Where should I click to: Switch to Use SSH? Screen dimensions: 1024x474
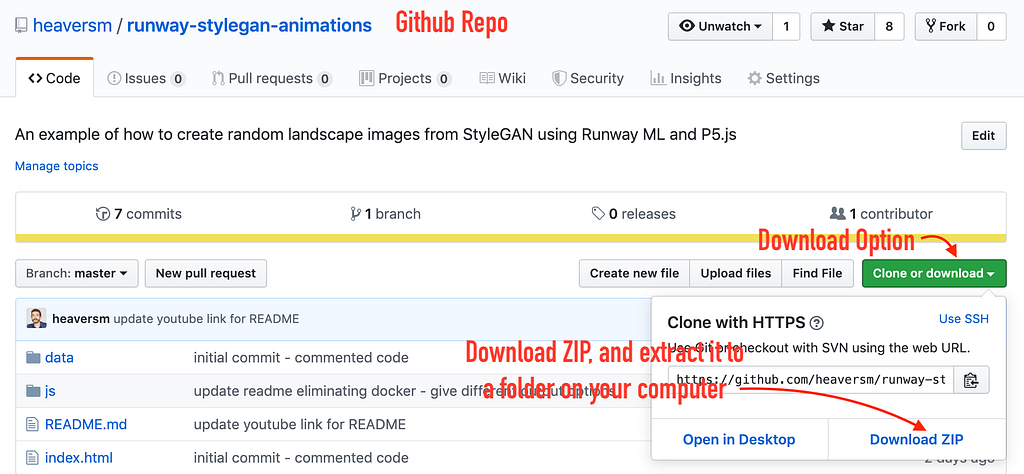click(x=963, y=319)
